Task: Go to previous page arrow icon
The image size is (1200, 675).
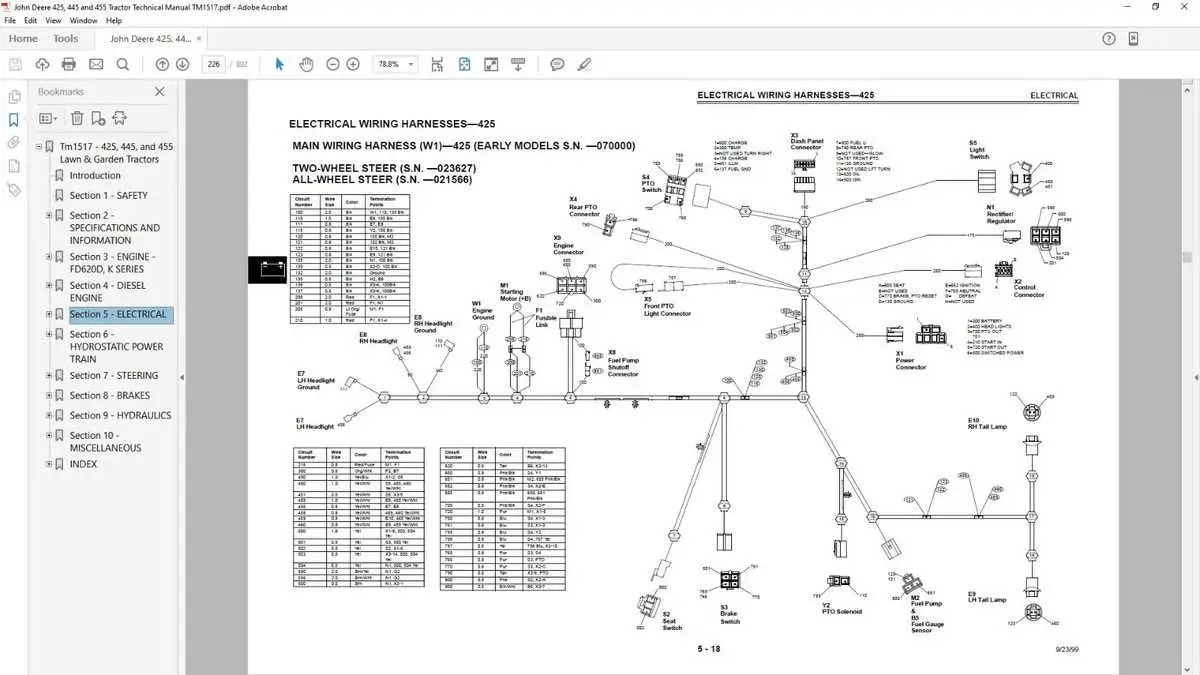Action: click(x=162, y=64)
